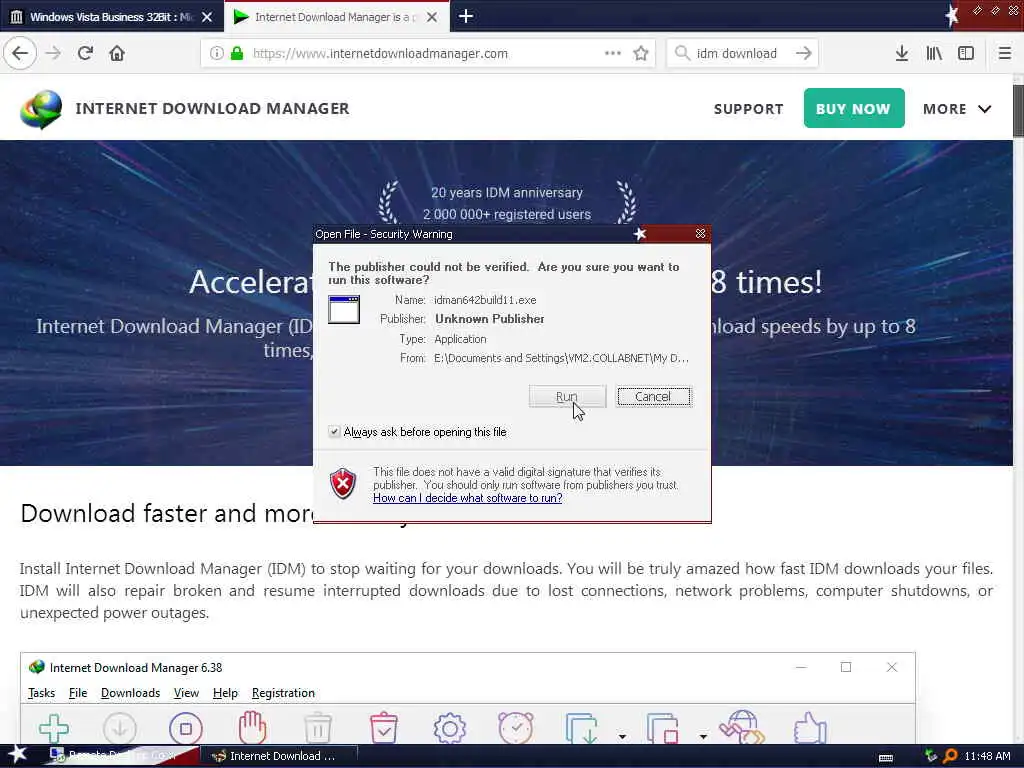
Task: Open Registration menu in IDM preview
Action: pos(283,693)
